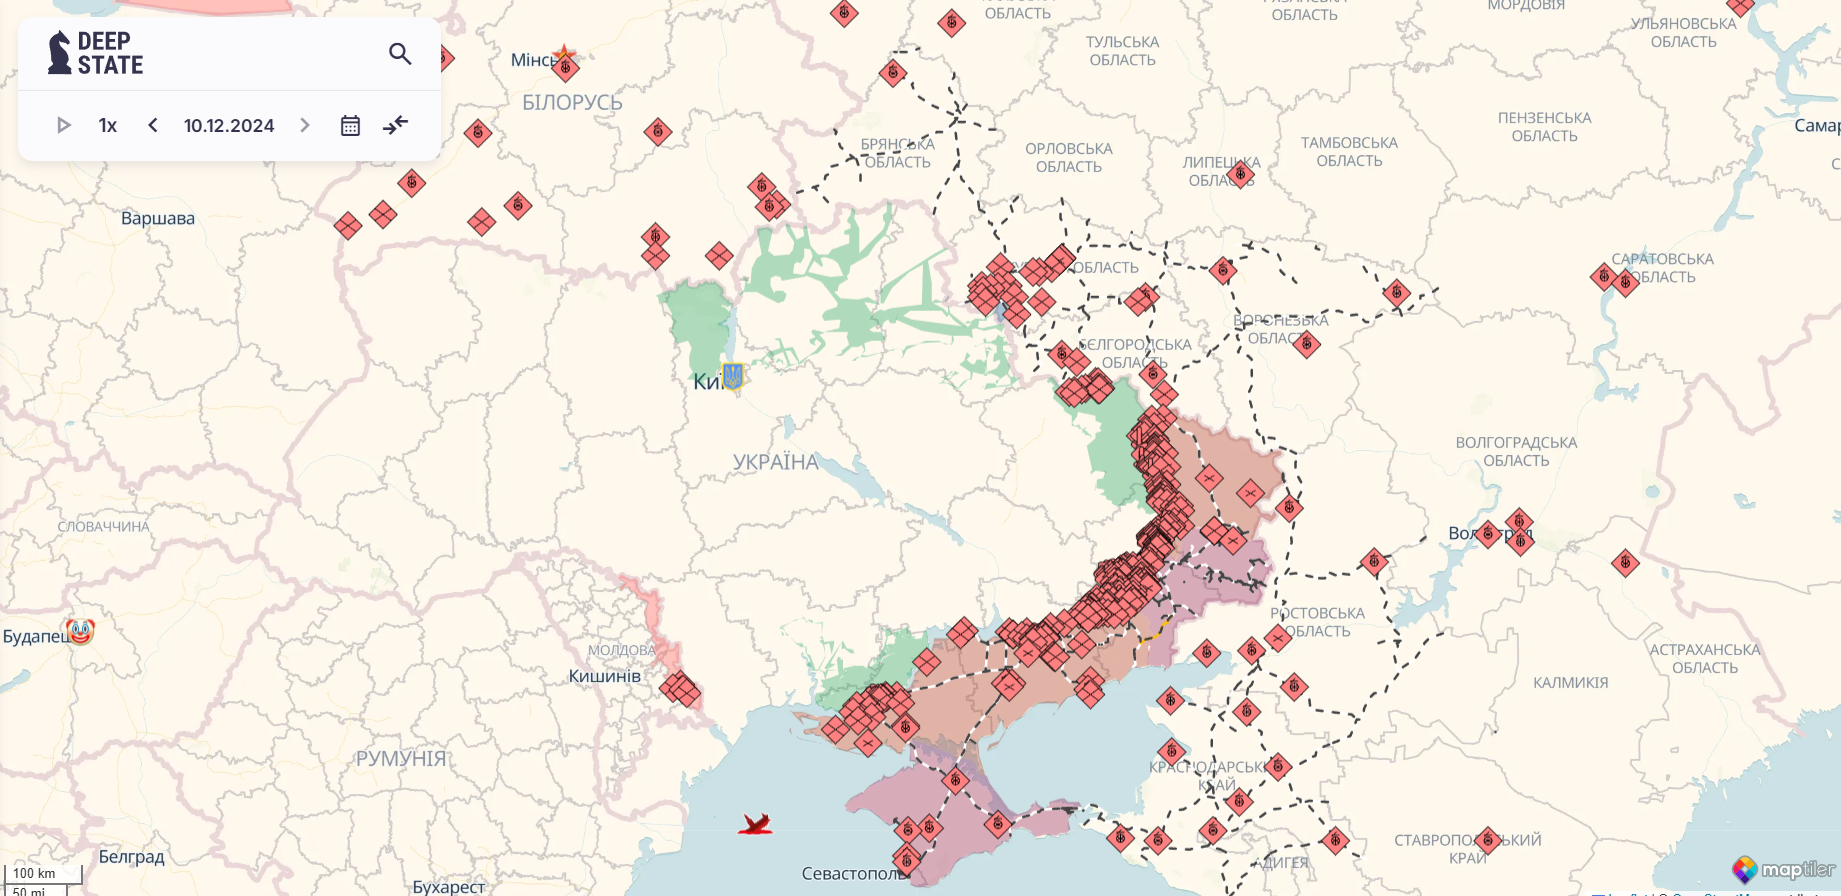Click the Бухарест city label
This screenshot has height=896, width=1841.
click(448, 886)
